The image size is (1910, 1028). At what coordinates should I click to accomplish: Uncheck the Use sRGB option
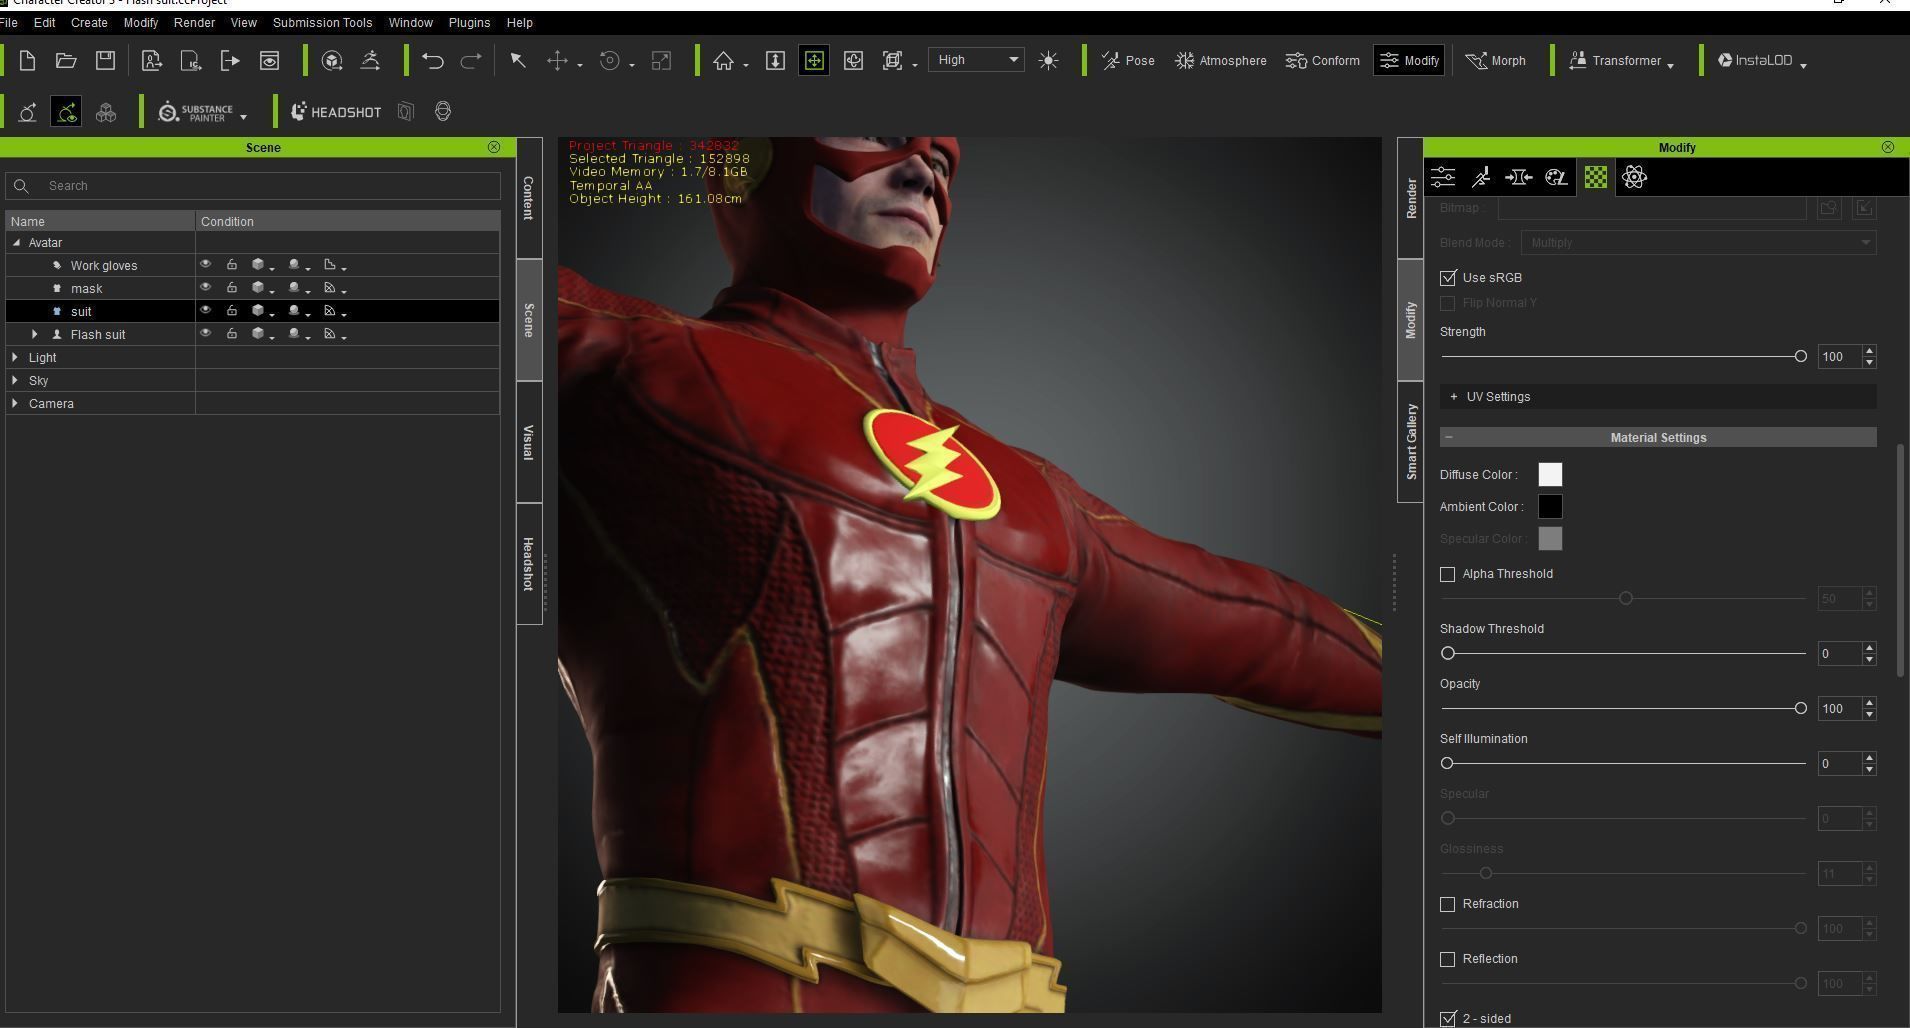(x=1448, y=277)
